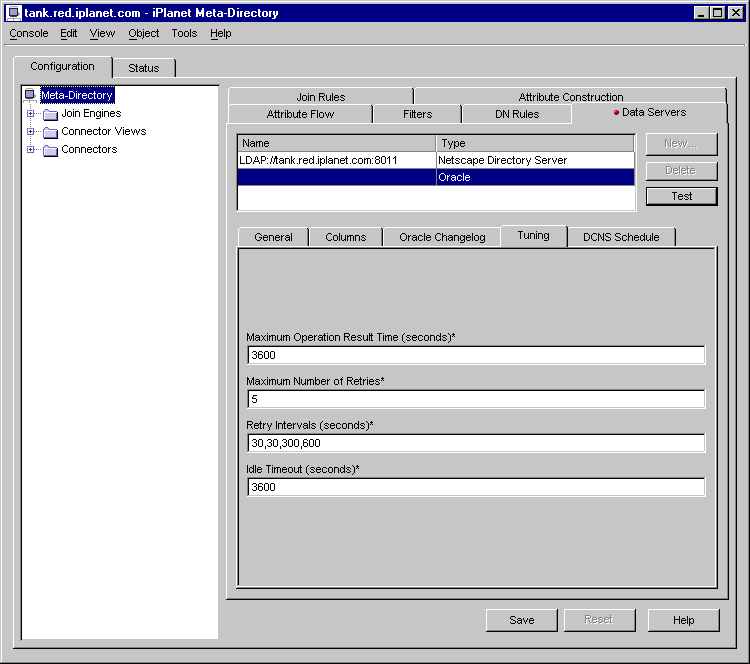
Task: Expand the Connectors tree node
Action: coord(31,149)
